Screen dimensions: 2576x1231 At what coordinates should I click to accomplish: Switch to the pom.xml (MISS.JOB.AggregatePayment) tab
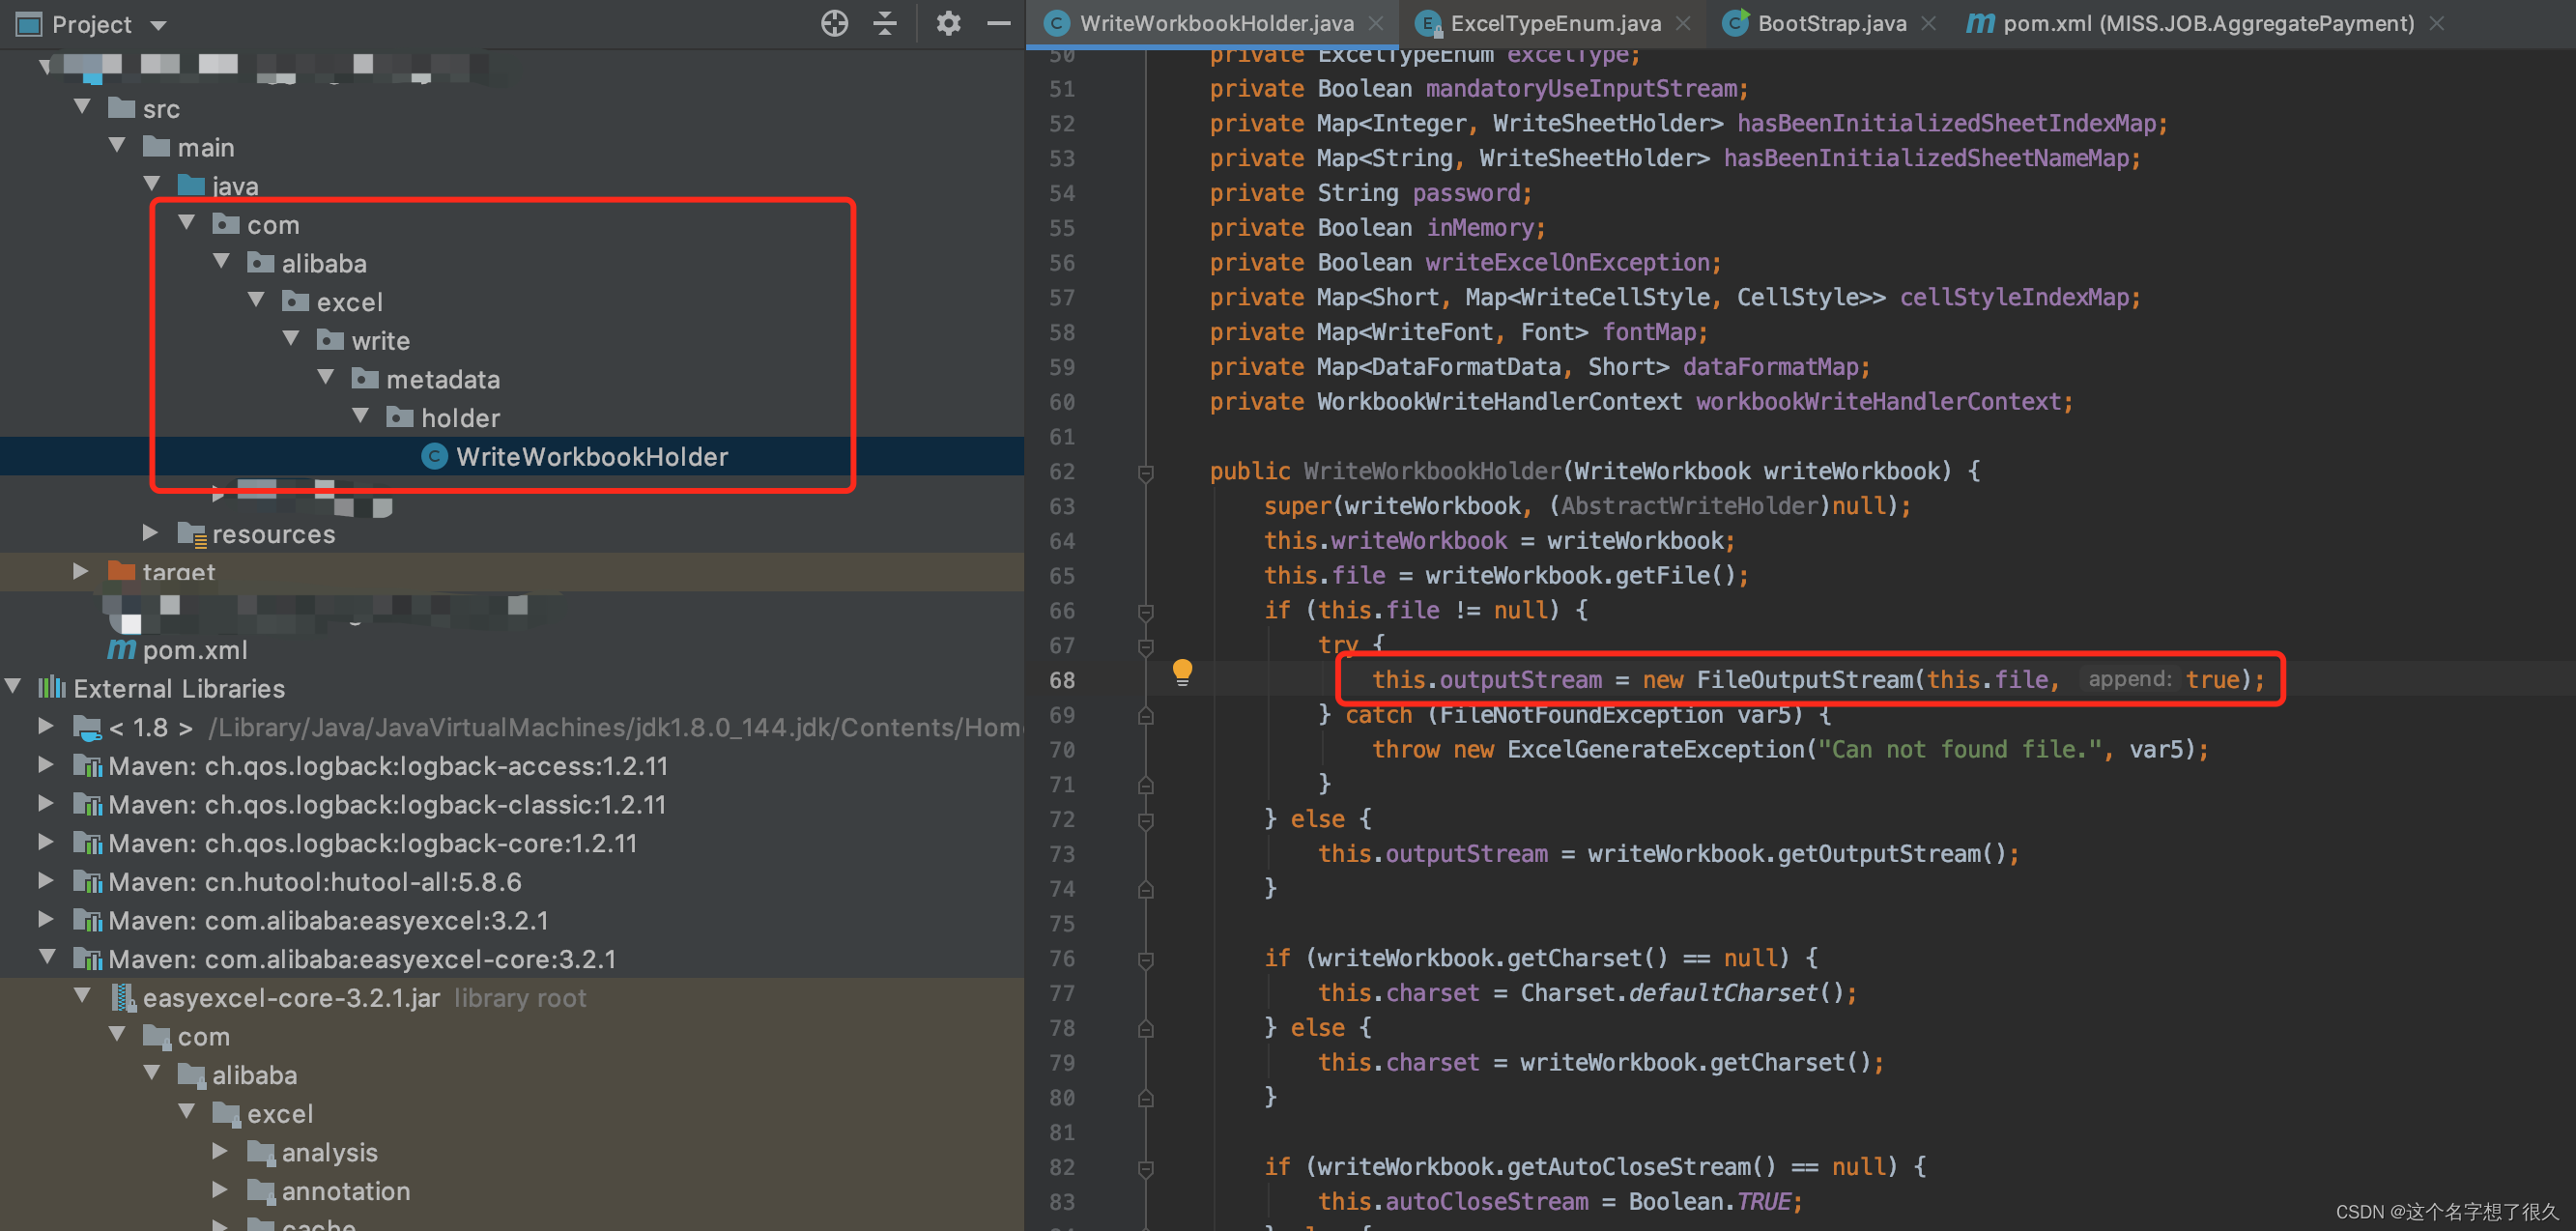coord(2208,23)
